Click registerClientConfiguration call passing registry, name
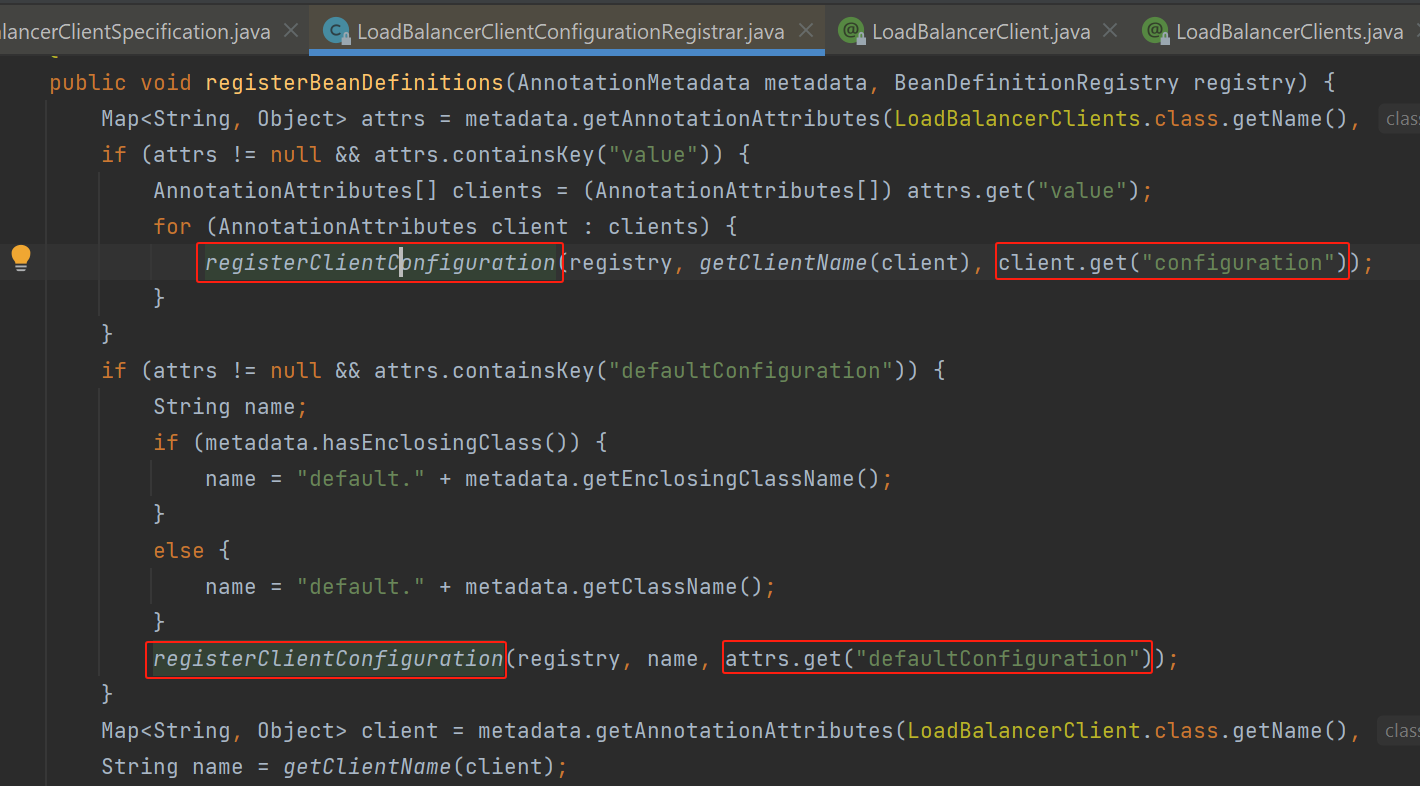The height and width of the screenshot is (786, 1420). (328, 658)
